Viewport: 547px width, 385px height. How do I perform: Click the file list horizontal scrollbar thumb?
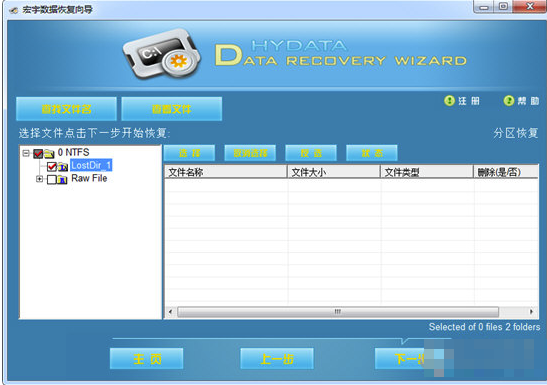338,311
